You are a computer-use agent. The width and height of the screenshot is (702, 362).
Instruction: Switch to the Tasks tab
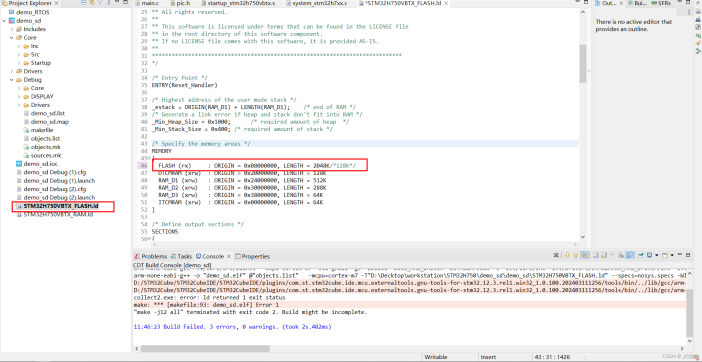tap(181, 256)
